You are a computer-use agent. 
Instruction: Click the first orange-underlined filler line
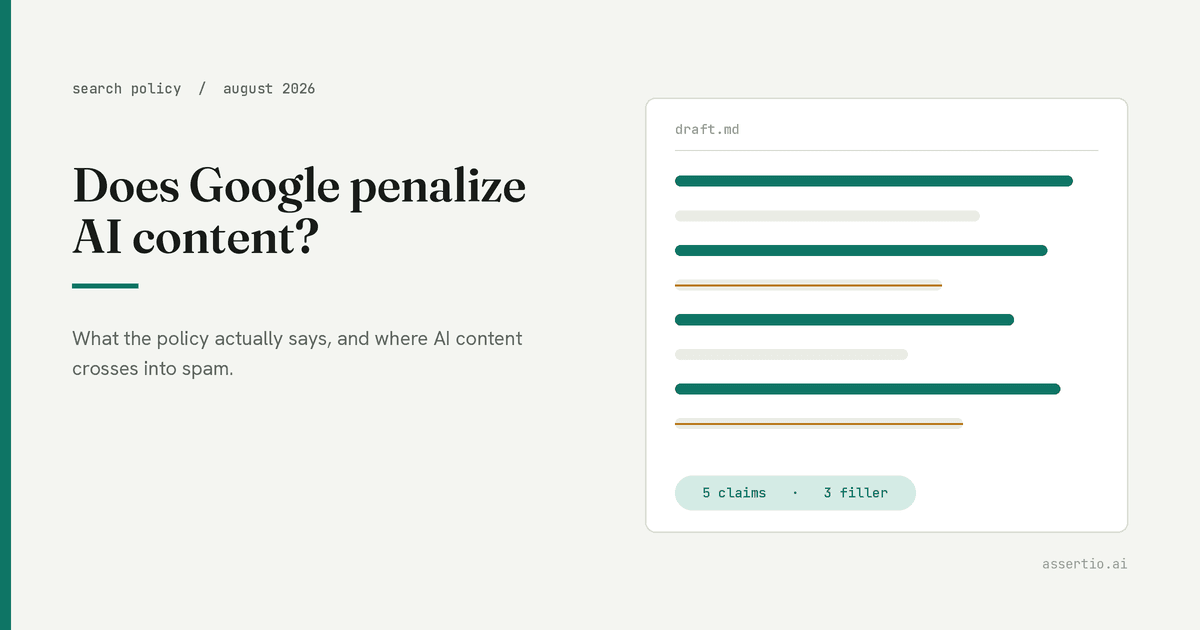[809, 285]
